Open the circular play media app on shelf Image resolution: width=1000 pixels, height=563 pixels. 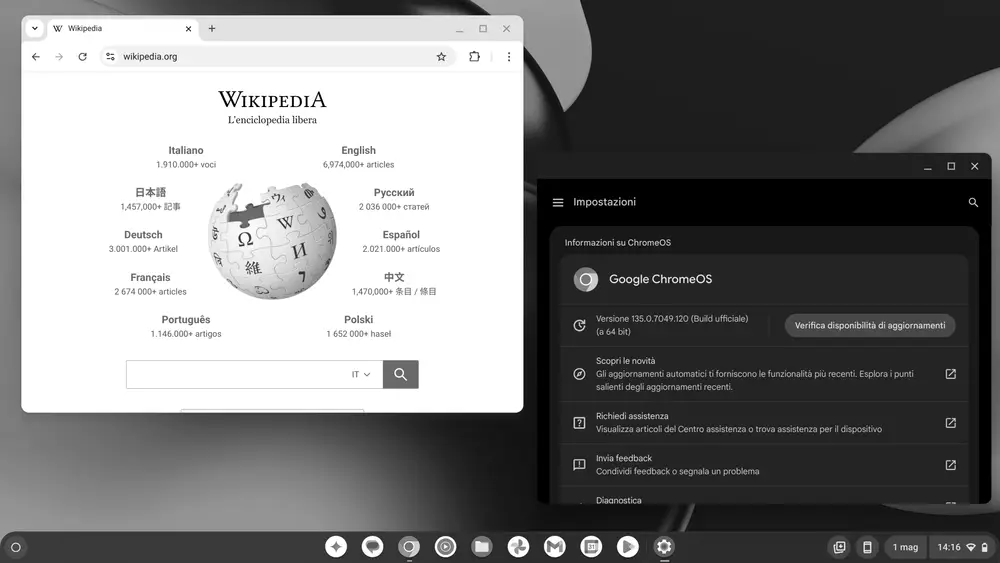click(445, 546)
